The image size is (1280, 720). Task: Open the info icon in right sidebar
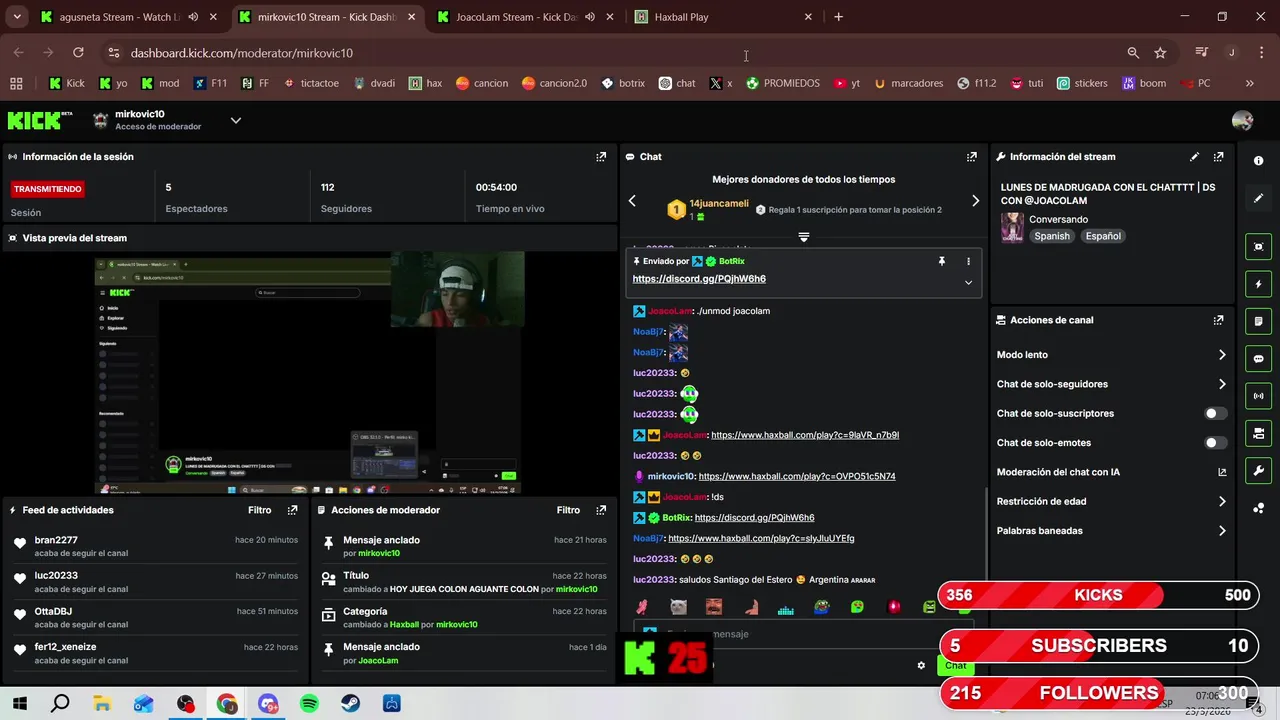[1258, 160]
